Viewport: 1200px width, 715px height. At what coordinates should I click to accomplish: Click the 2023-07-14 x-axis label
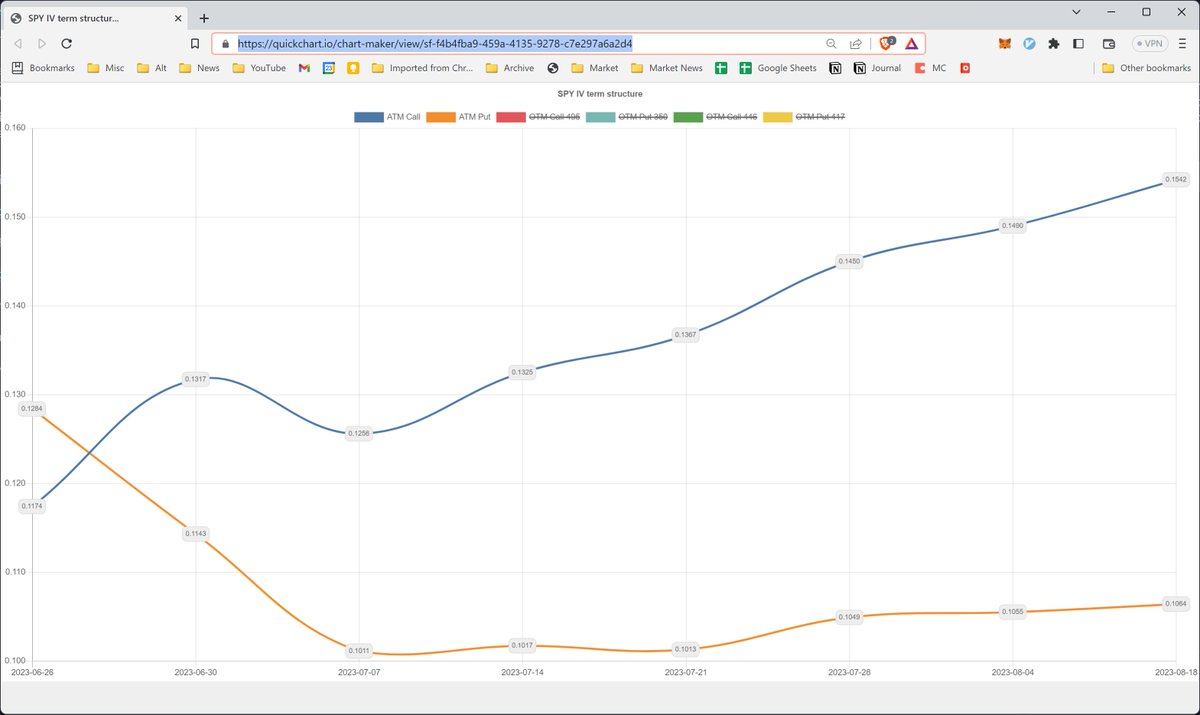pyautogui.click(x=522, y=673)
